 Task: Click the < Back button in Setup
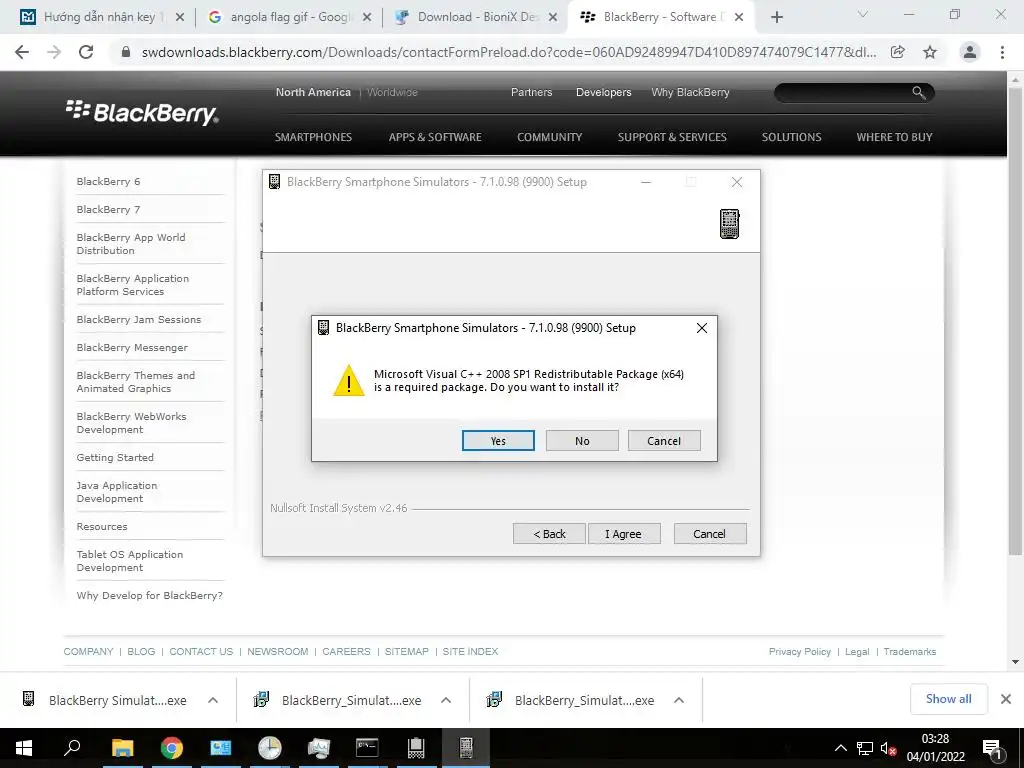[x=549, y=534]
